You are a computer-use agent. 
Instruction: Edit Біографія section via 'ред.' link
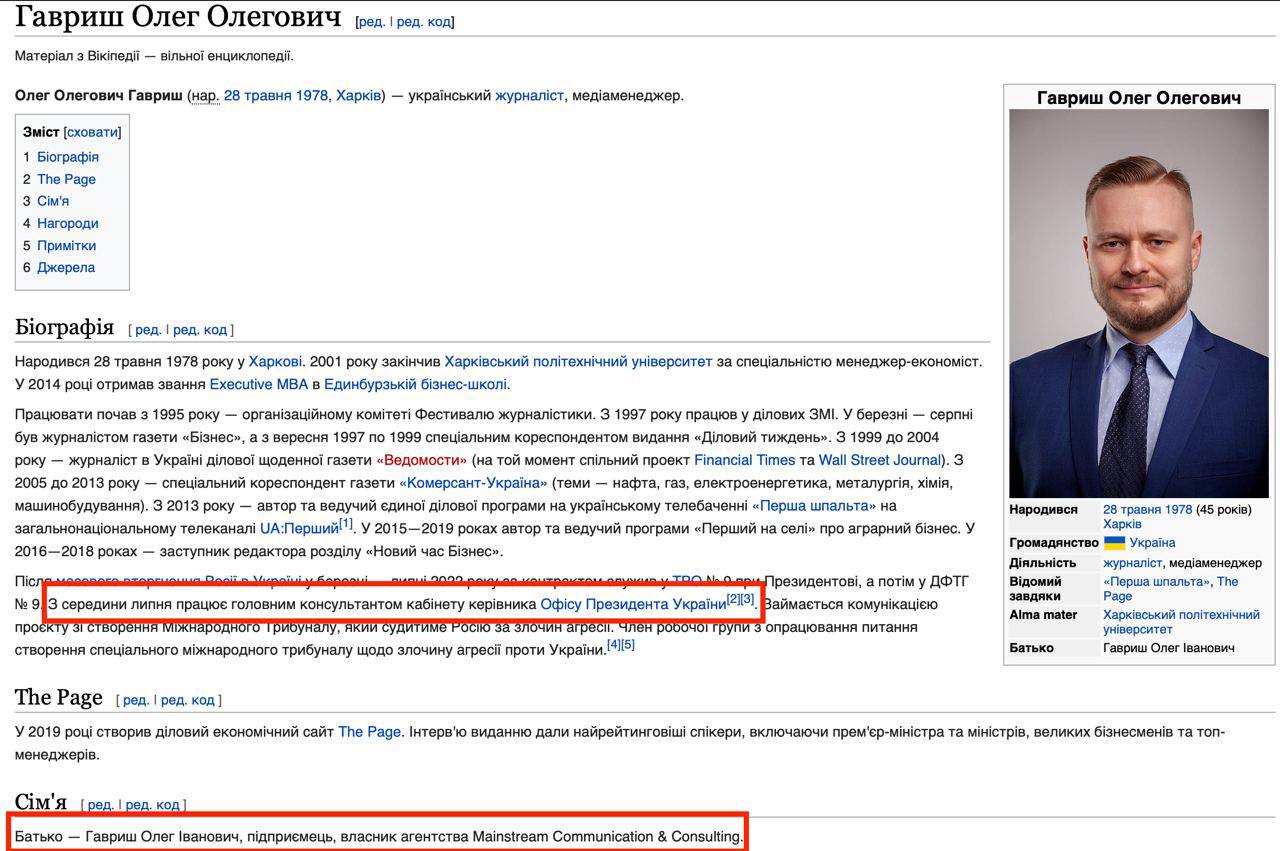pyautogui.click(x=147, y=330)
